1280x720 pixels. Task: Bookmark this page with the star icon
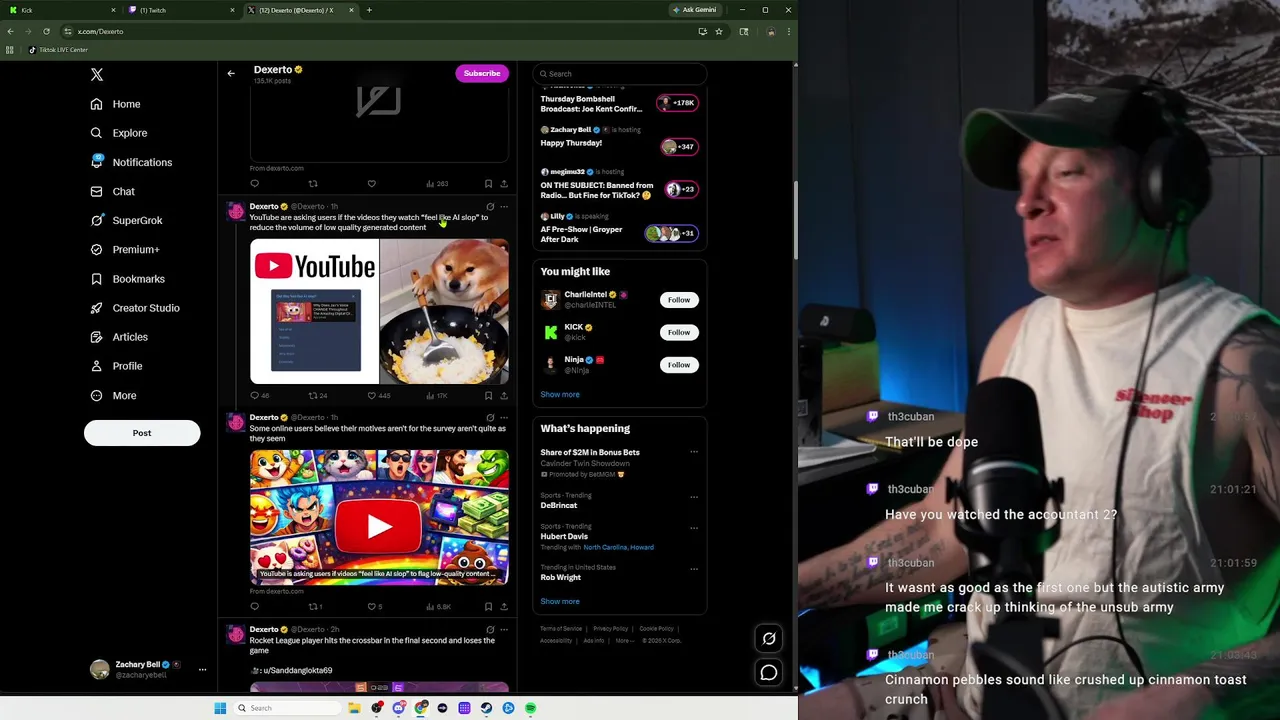click(x=718, y=31)
